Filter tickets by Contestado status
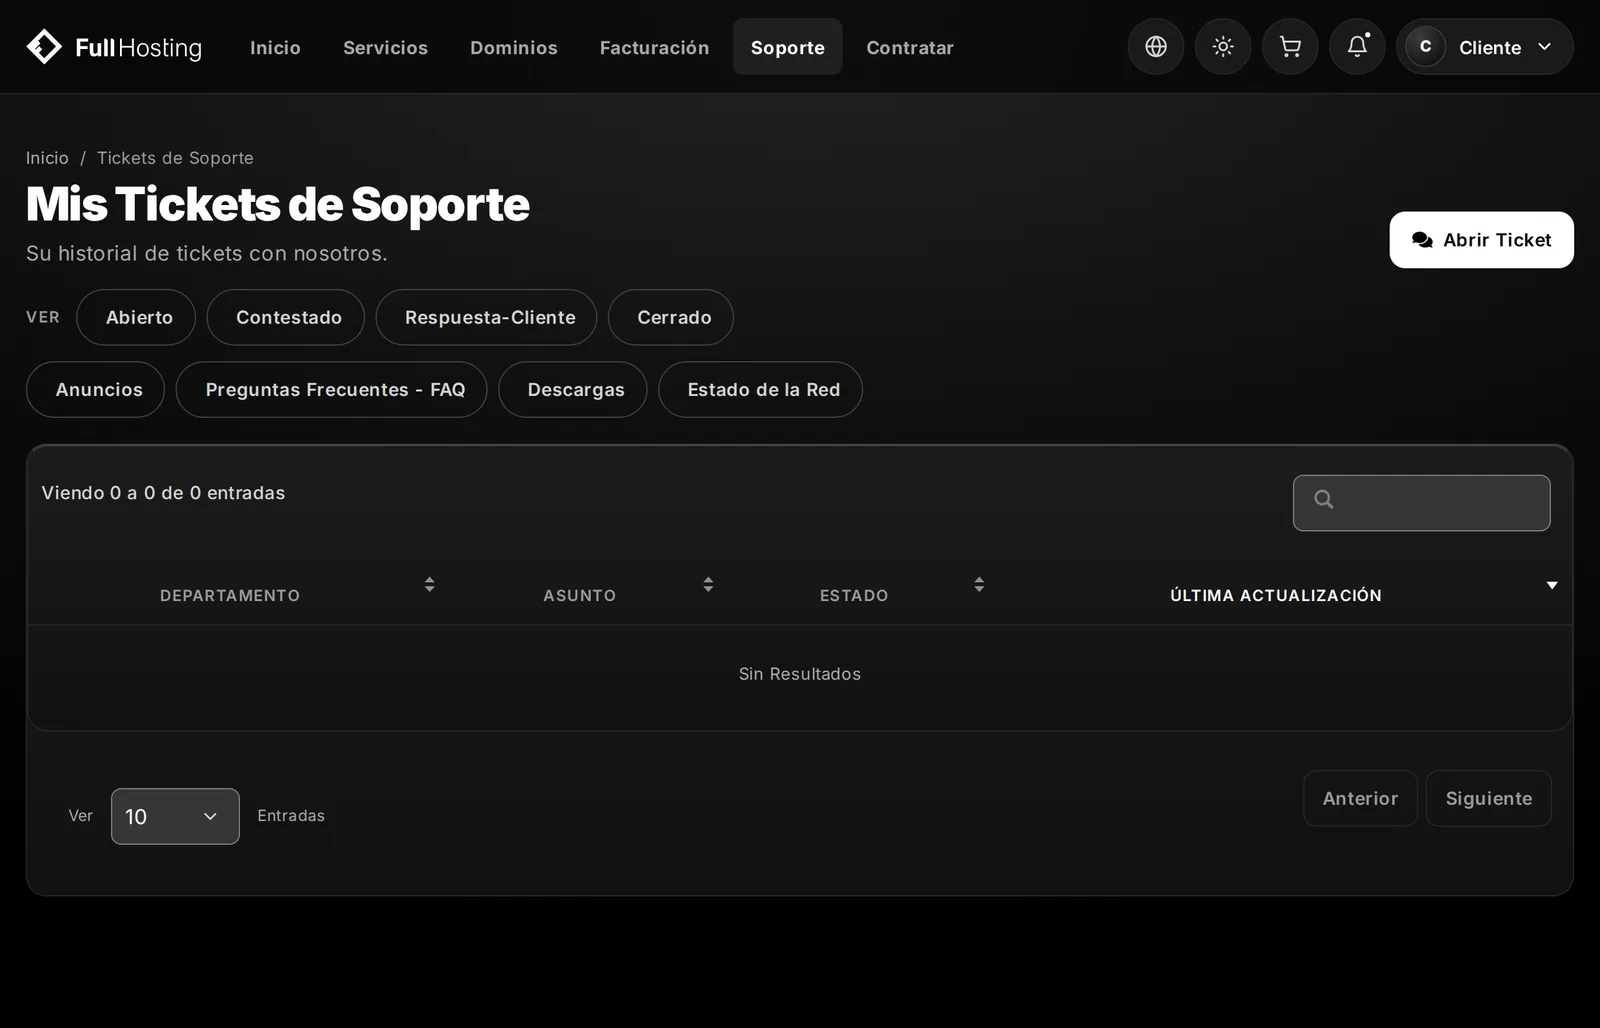This screenshot has height=1028, width=1600. pos(286,317)
